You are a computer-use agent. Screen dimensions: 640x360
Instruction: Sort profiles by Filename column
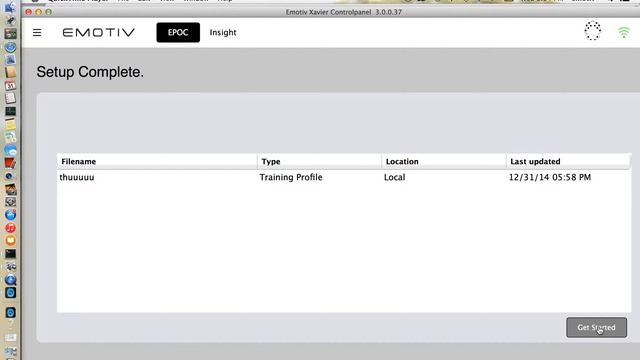point(157,162)
